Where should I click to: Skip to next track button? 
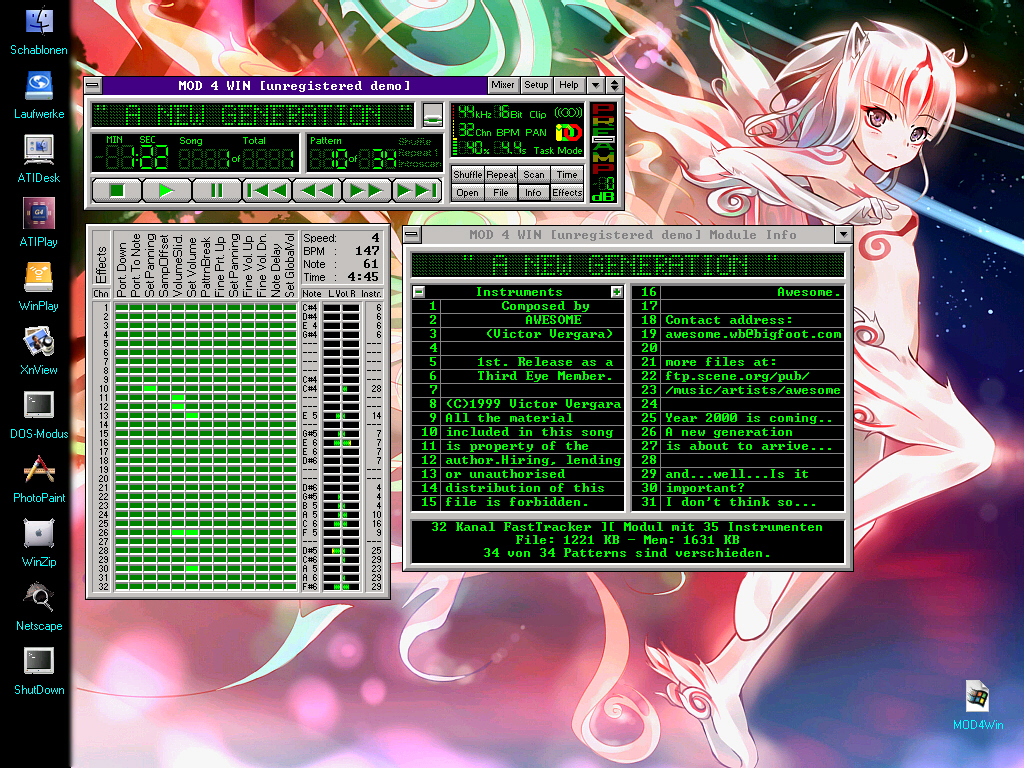[417, 191]
